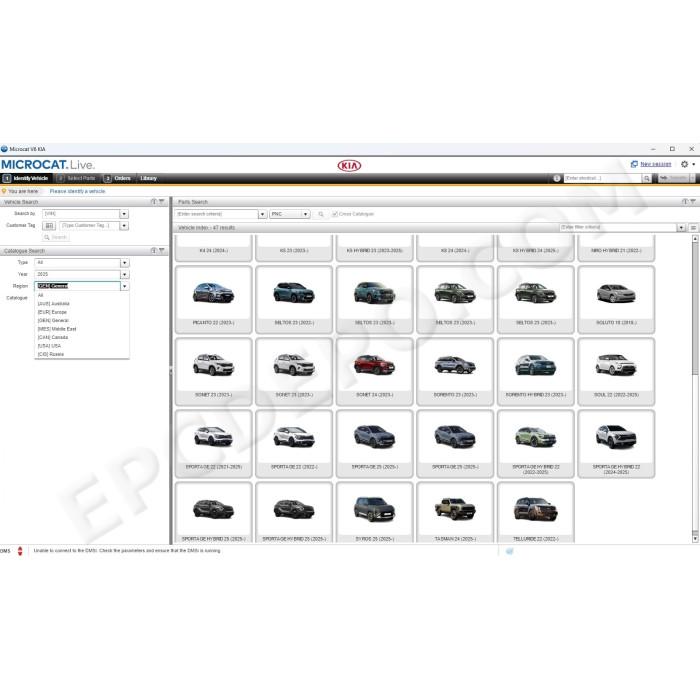Open the TASMAN 24 pickup vehicle card
Screen dimensions: 700x700
coord(455,512)
